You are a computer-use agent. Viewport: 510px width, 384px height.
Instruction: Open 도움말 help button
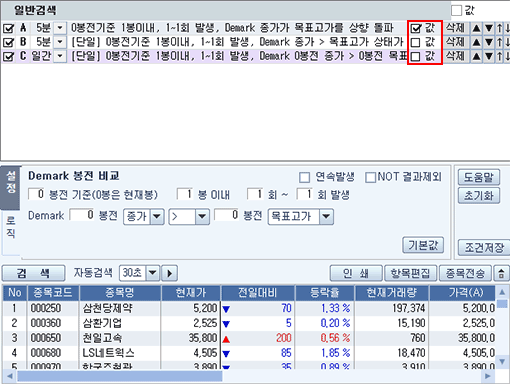[x=479, y=177]
